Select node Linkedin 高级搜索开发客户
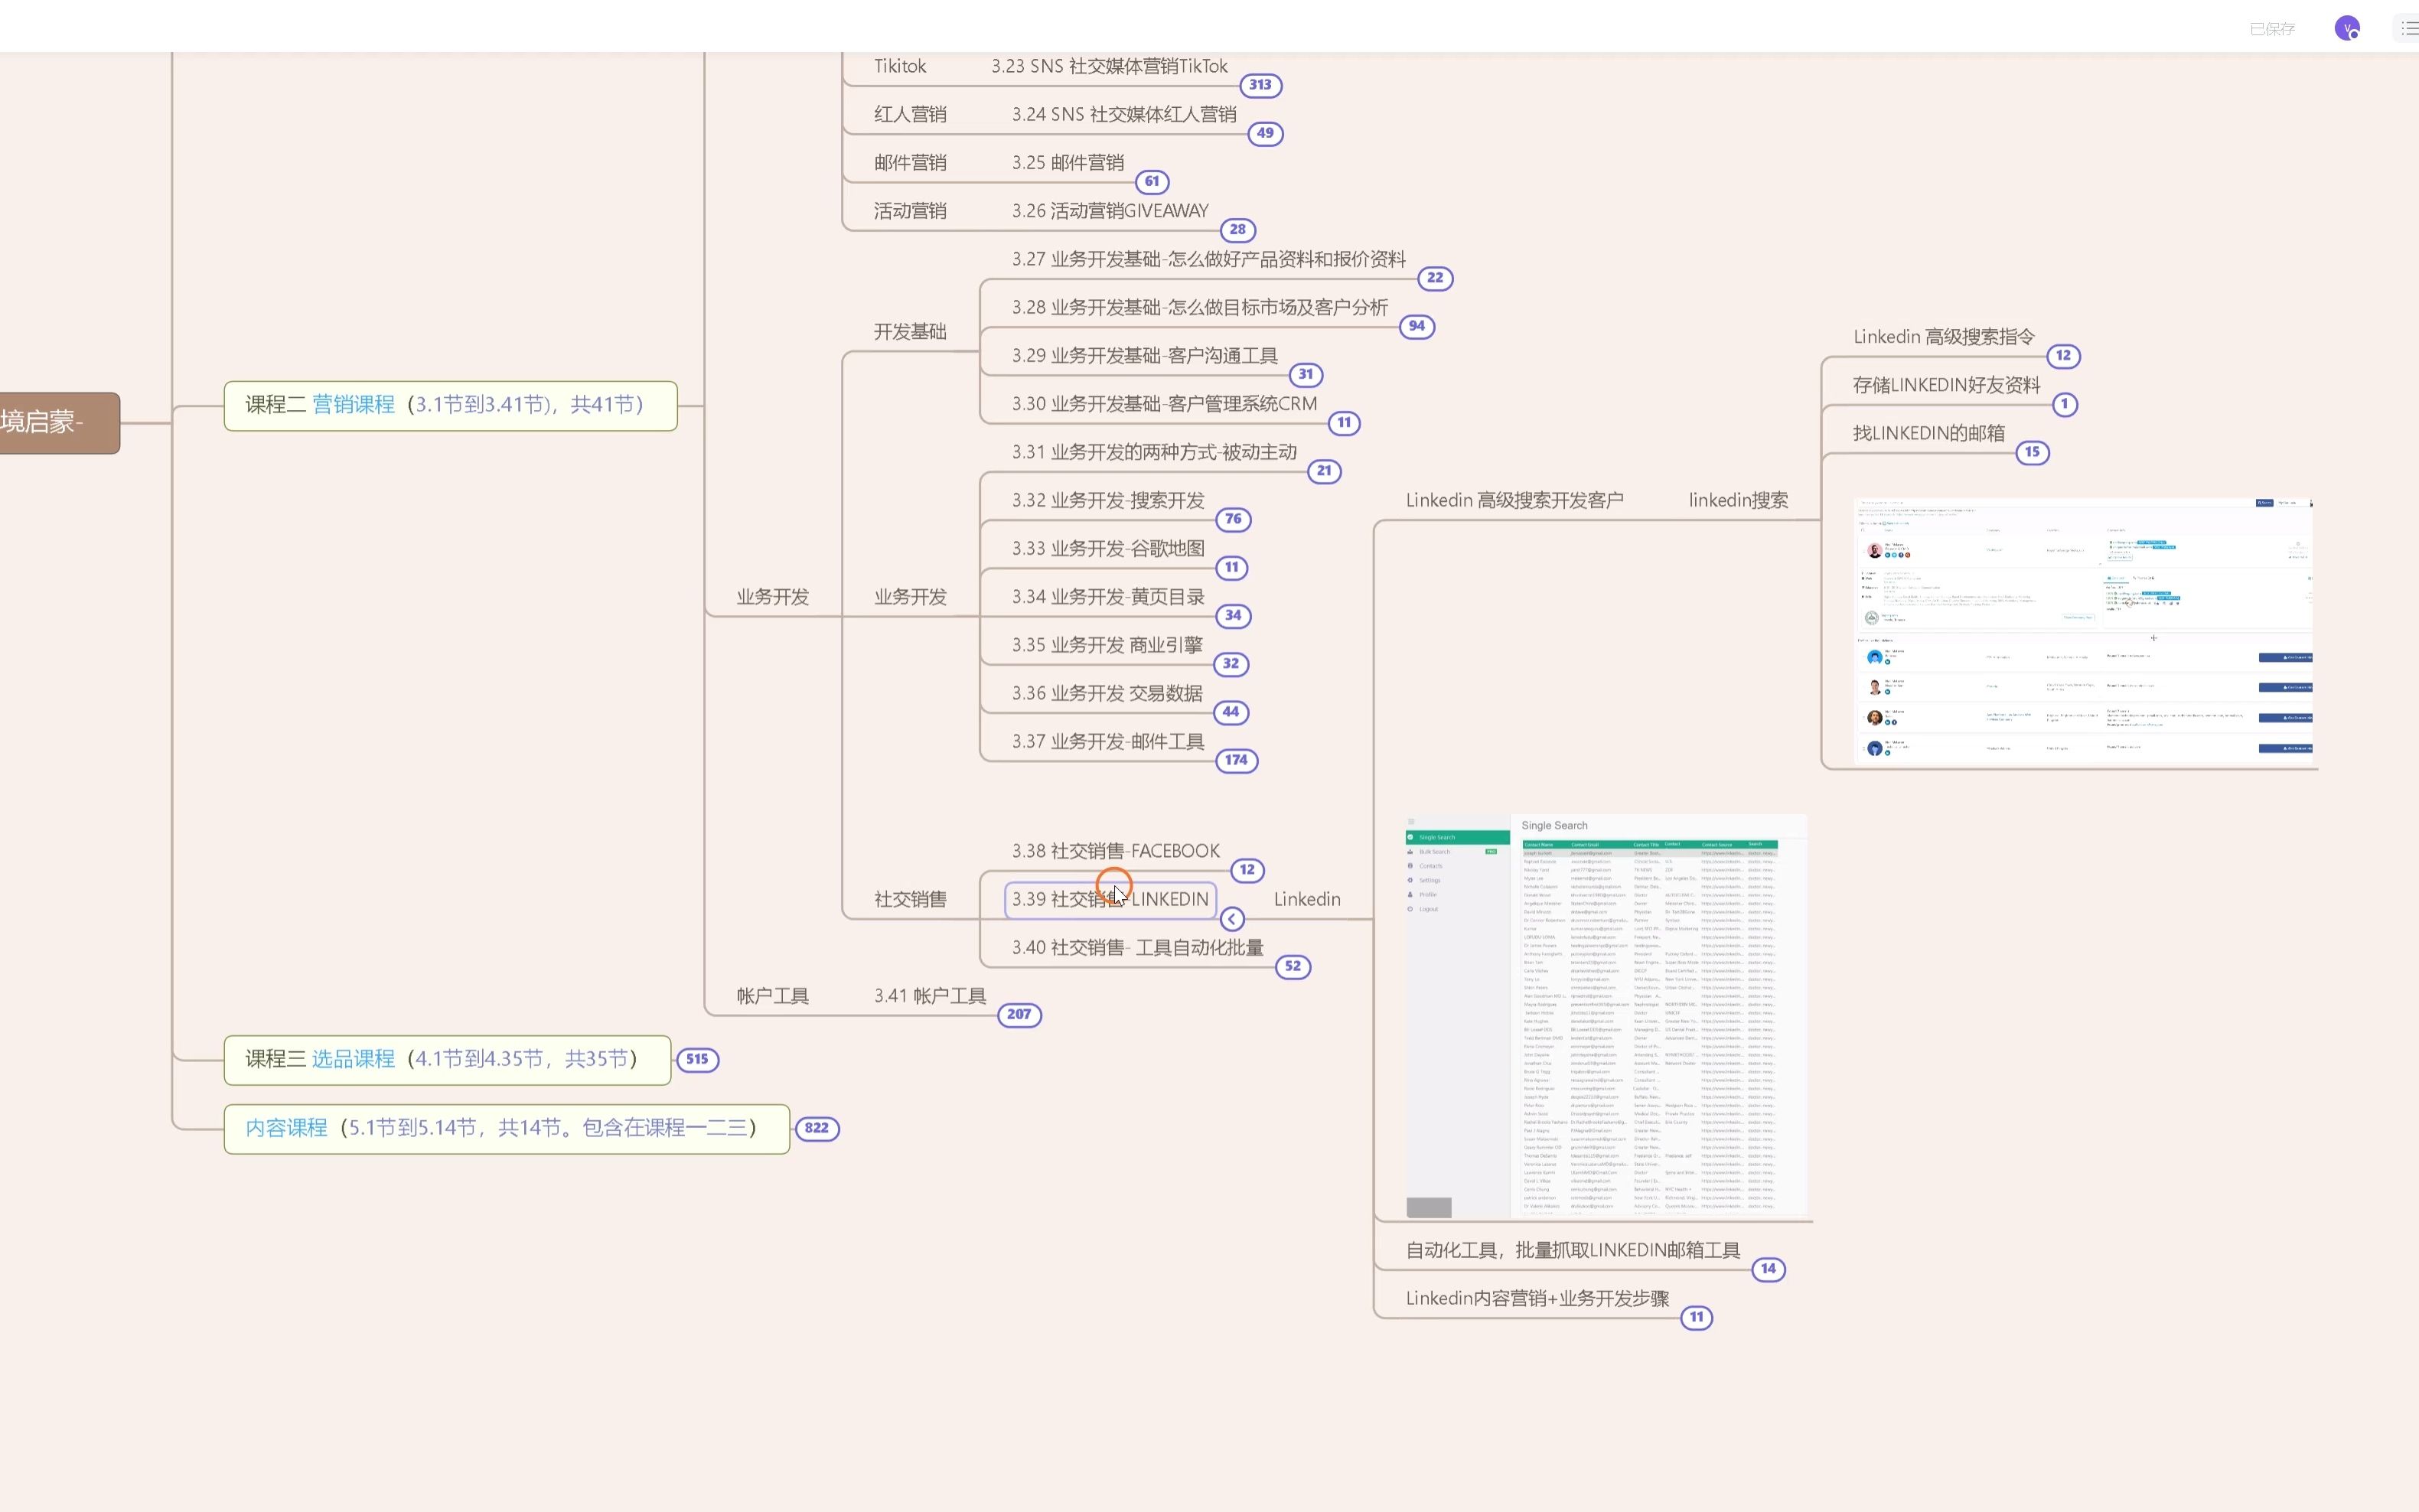This screenshot has width=2419, height=1512. (x=1514, y=500)
